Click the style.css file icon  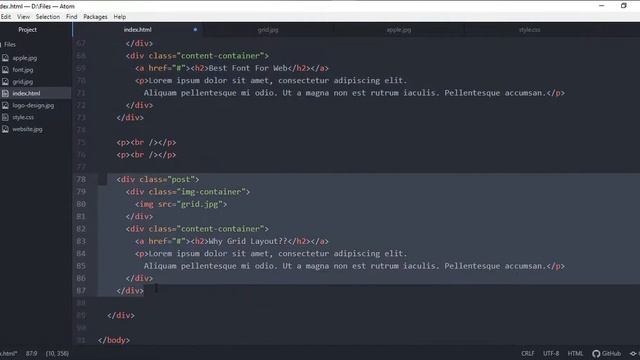[5, 117]
